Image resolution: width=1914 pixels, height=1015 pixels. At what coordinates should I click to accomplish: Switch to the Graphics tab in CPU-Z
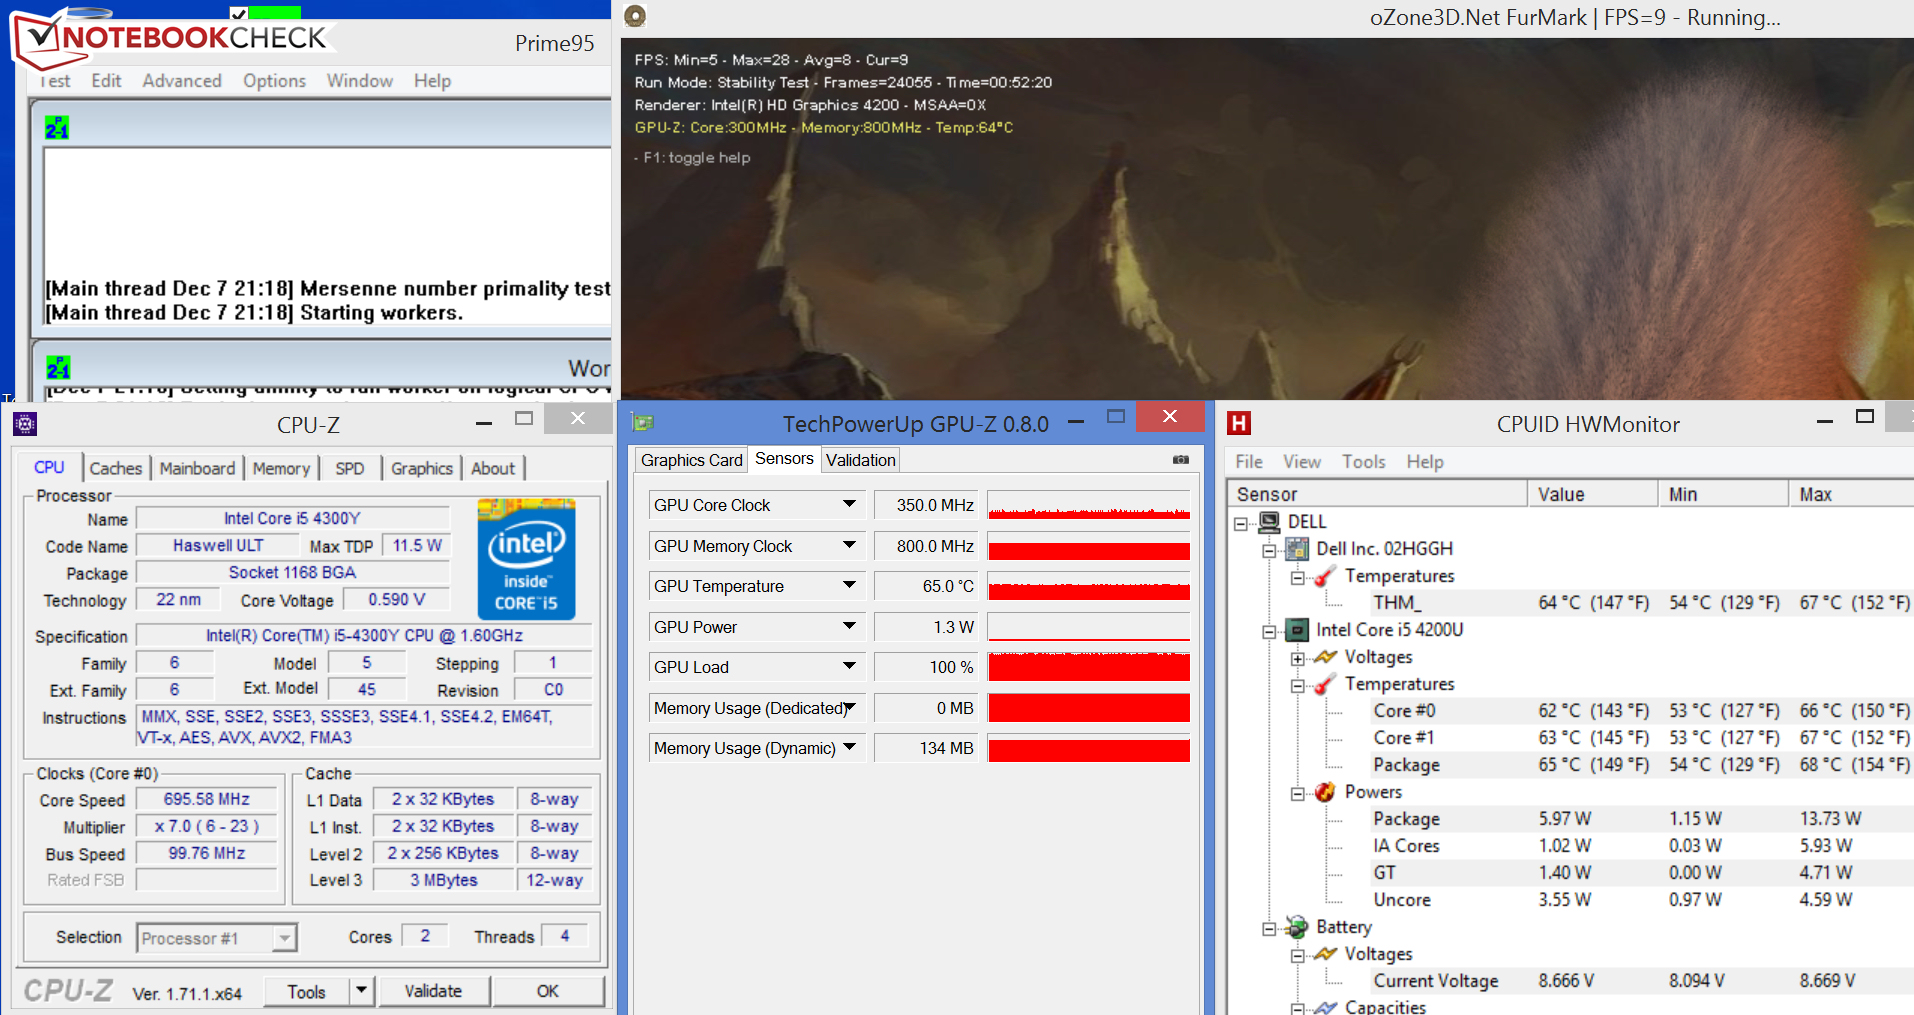coord(422,468)
